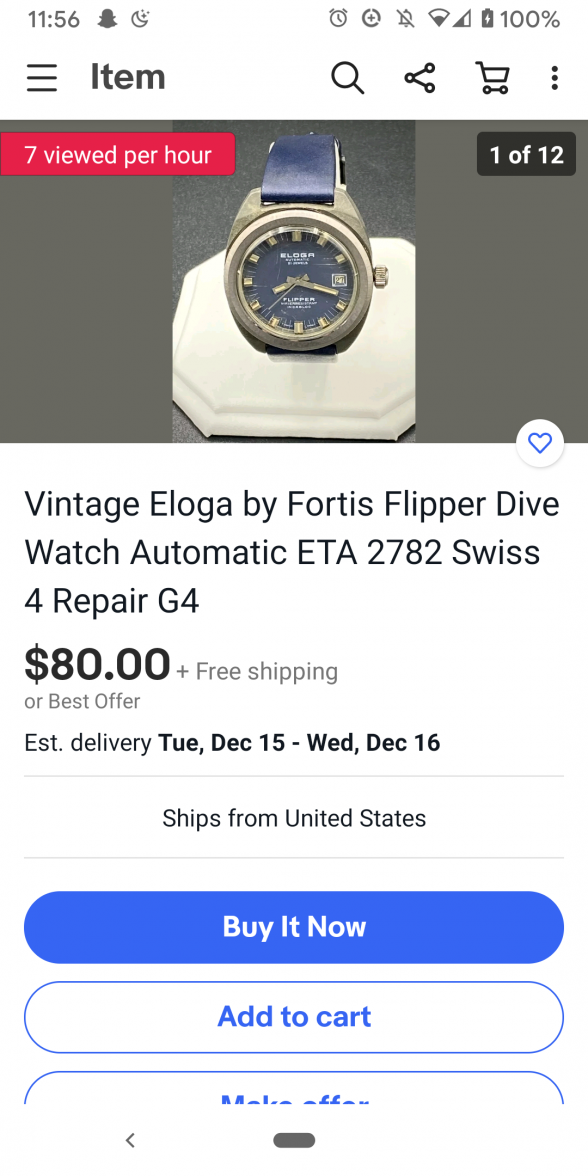Tap the $80.00 price text
This screenshot has width=588, height=1176.
98,664
